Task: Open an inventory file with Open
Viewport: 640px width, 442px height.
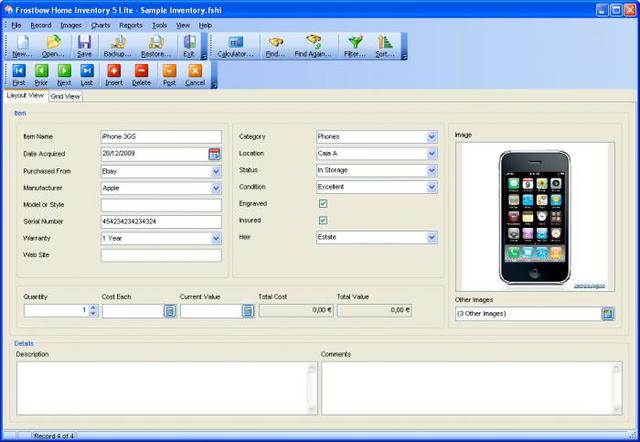Action: click(53, 46)
